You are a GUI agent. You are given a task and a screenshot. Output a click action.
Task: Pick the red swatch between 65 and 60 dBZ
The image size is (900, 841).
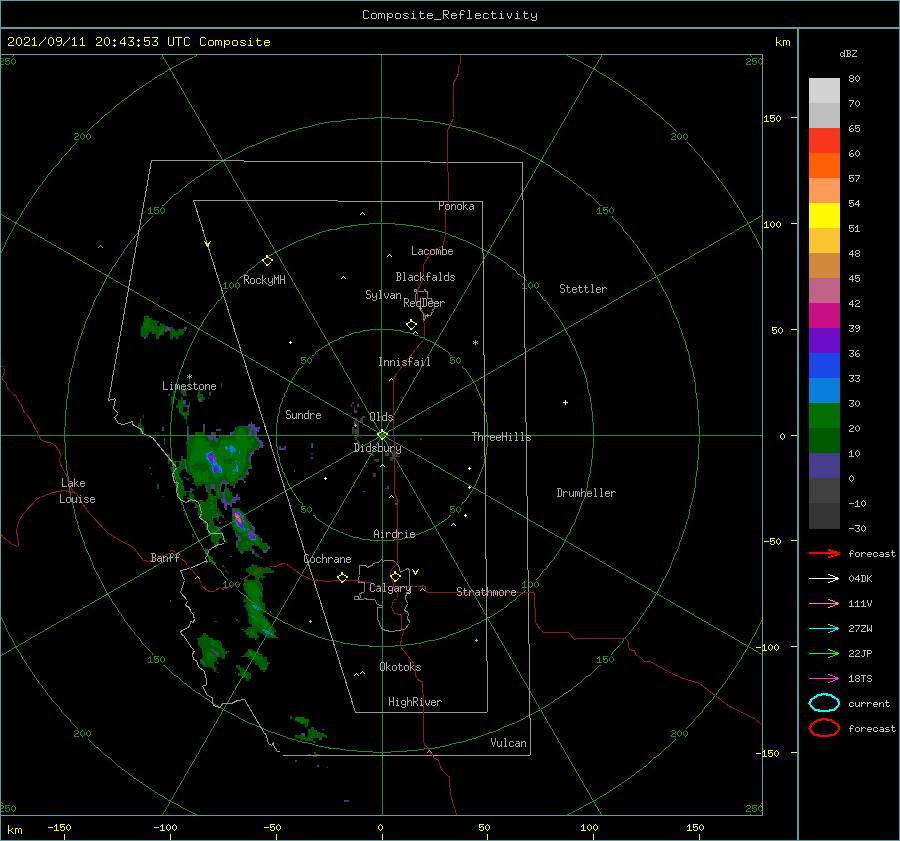824,141
